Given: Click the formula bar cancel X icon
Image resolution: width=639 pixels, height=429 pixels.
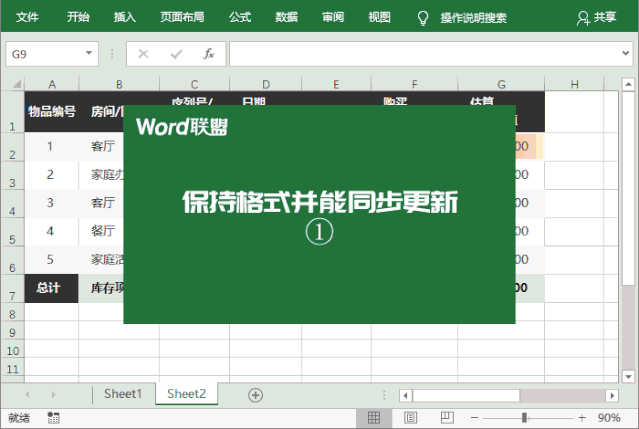Looking at the screenshot, I should click(x=143, y=54).
